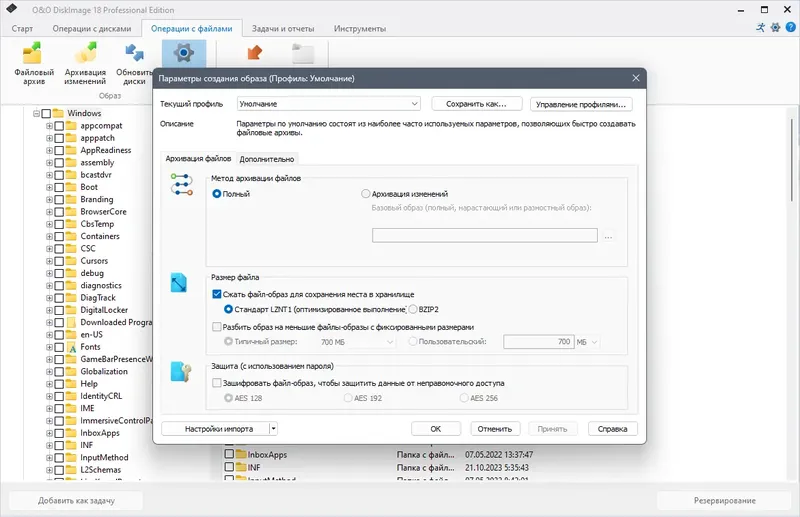Select the Globalization folder in tree
Viewport: 800px width, 517px height.
(104, 372)
